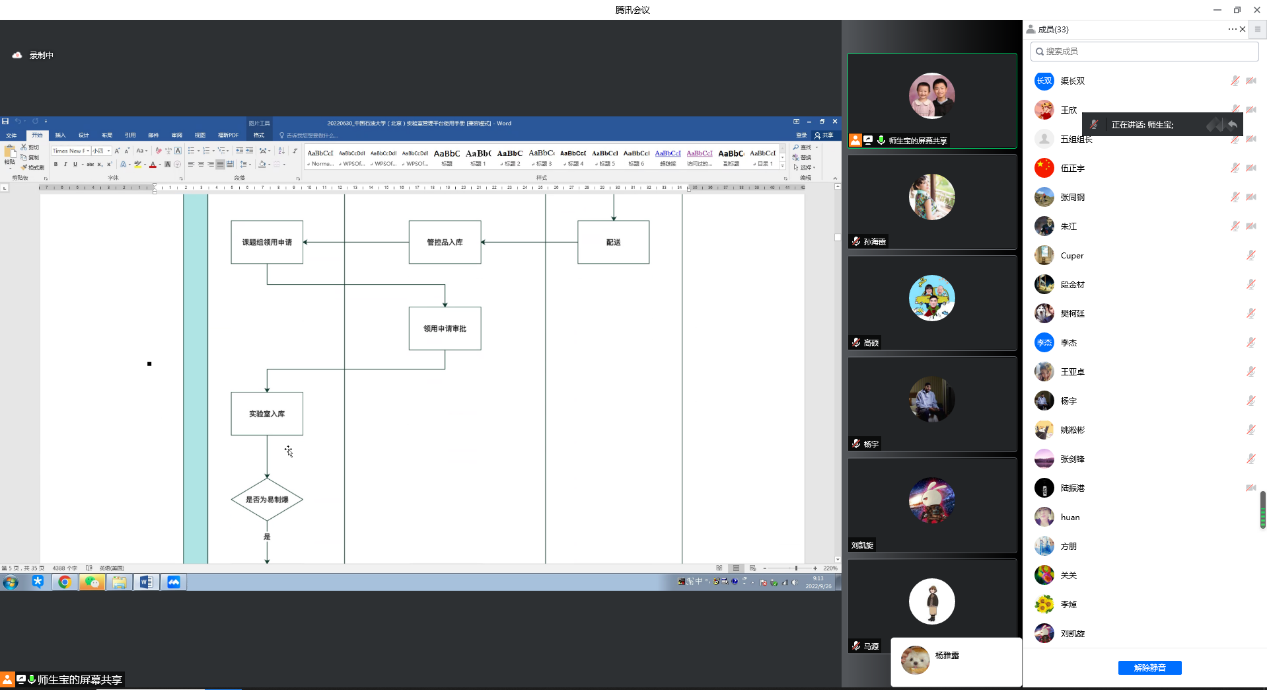The image size is (1267, 690).
Task: Open the 文件 menu tab in Word
Action: (x=11, y=134)
